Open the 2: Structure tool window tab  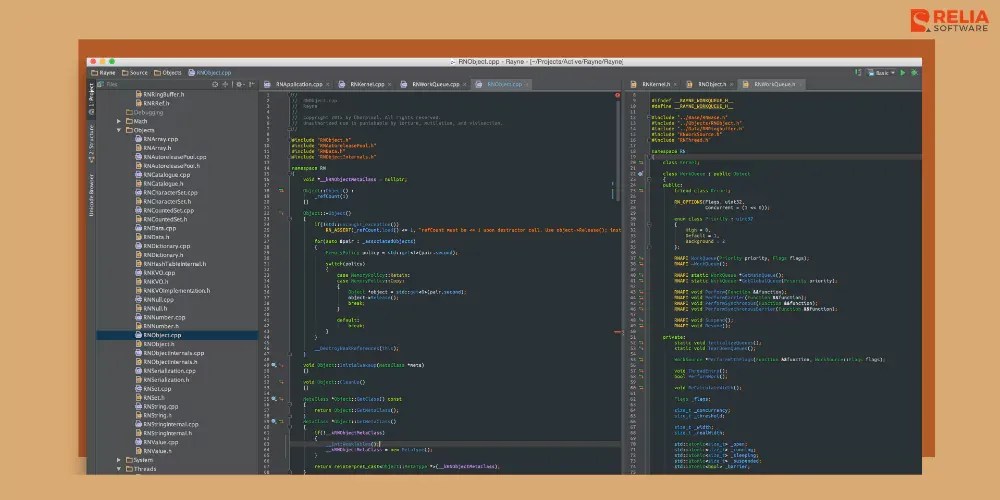pos(91,145)
